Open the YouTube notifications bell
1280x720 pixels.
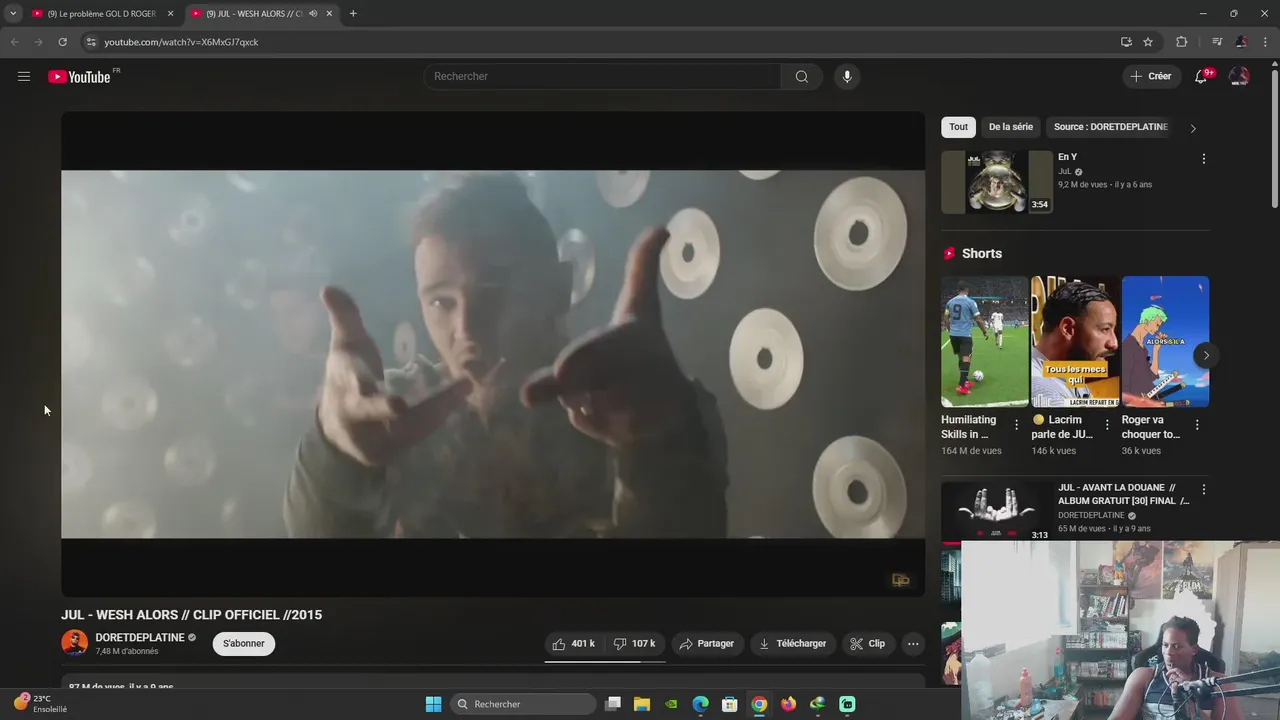pos(1202,76)
